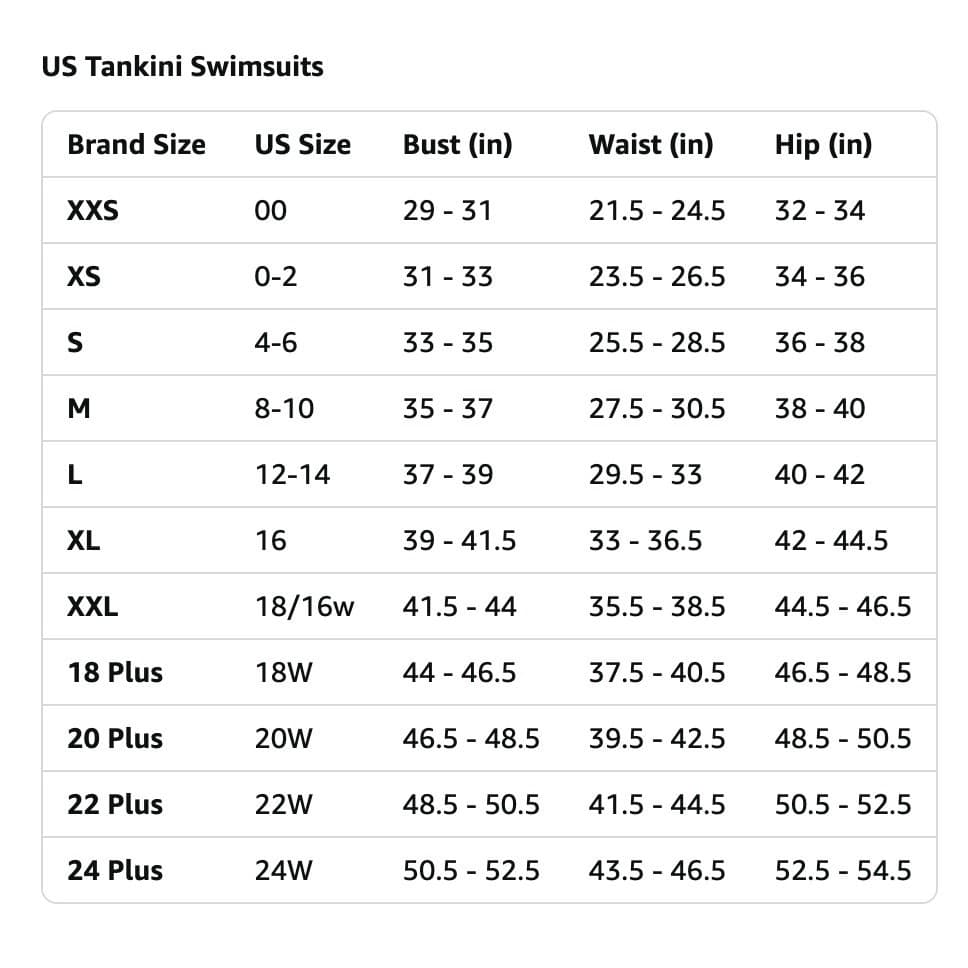The height and width of the screenshot is (968, 968).
Task: Click the 22 Plus row label
Action: pos(115,804)
